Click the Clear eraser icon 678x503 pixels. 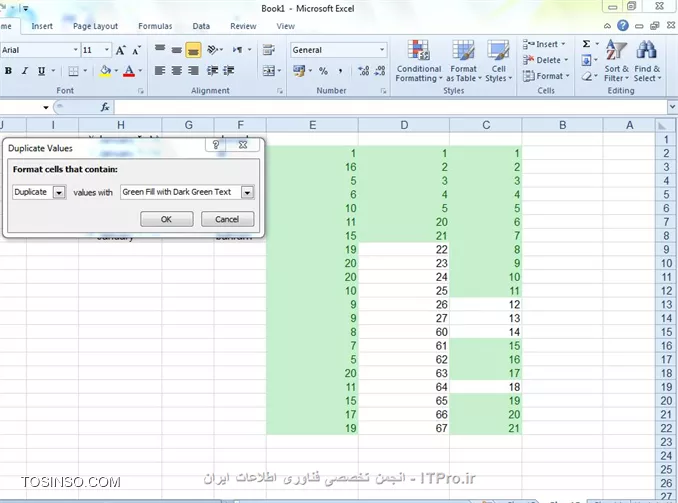click(x=586, y=77)
